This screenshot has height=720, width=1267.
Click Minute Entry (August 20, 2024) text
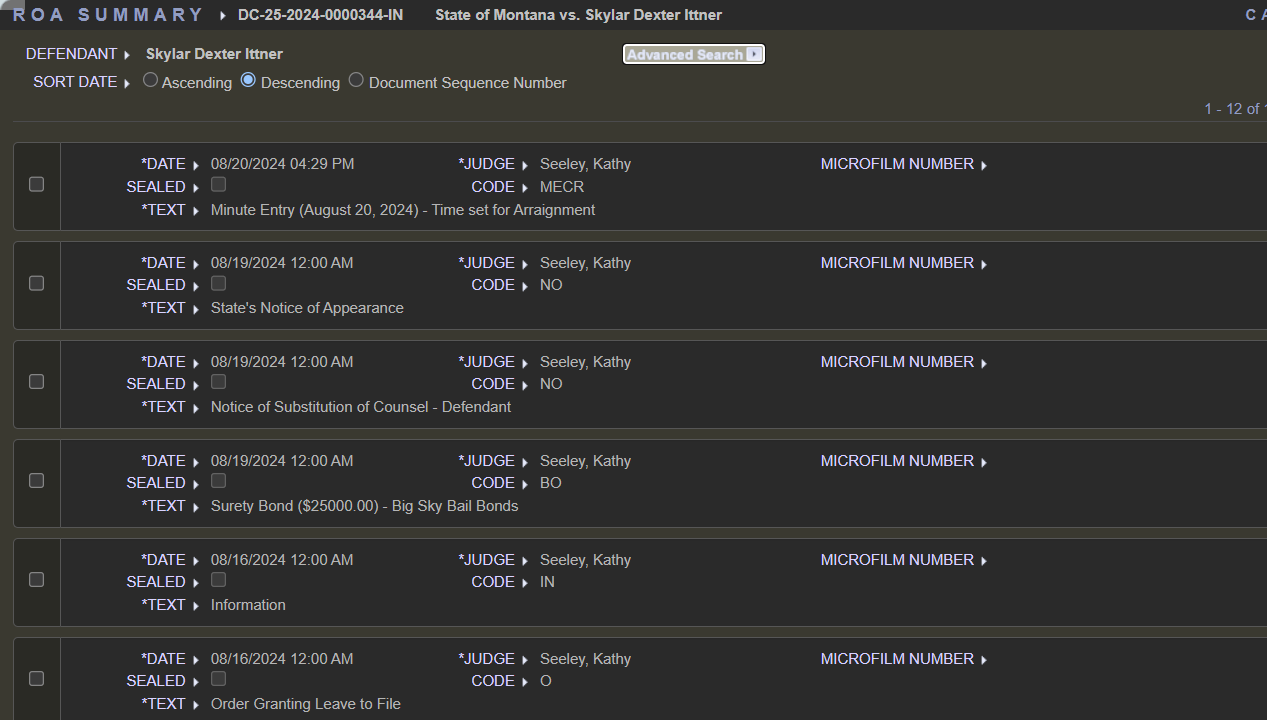point(403,210)
